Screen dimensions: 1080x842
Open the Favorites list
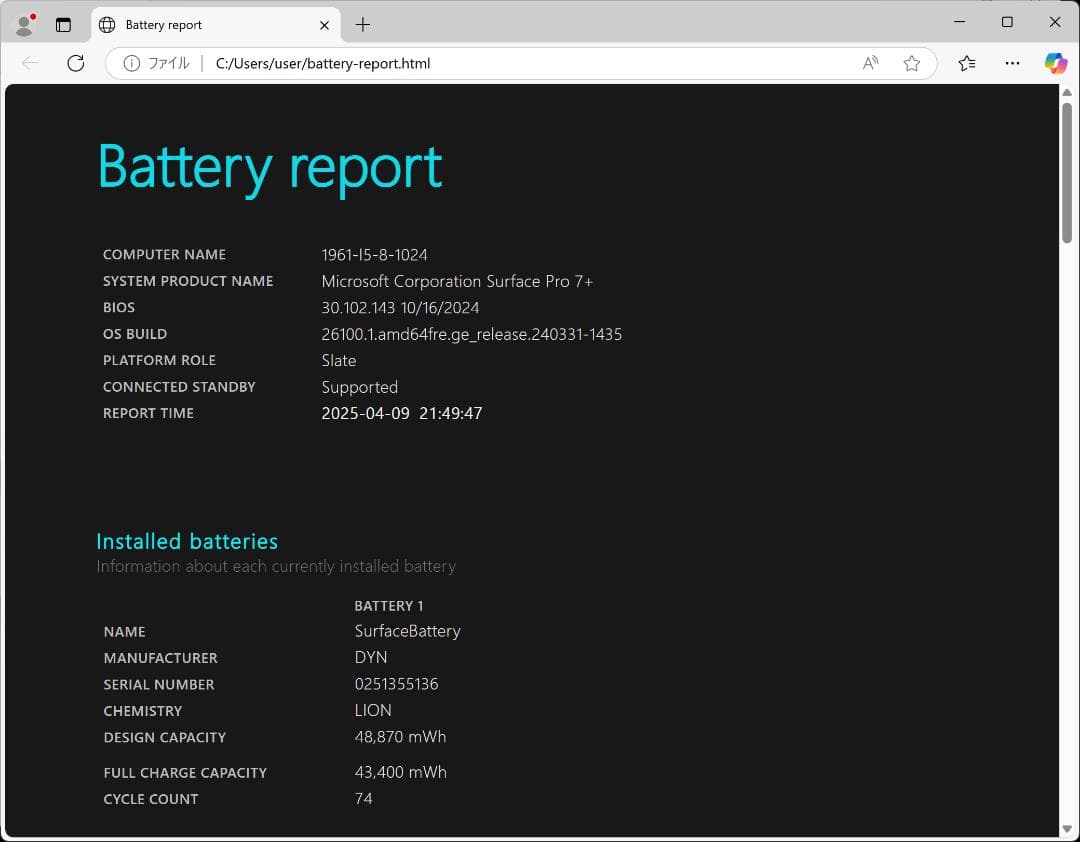coord(966,62)
